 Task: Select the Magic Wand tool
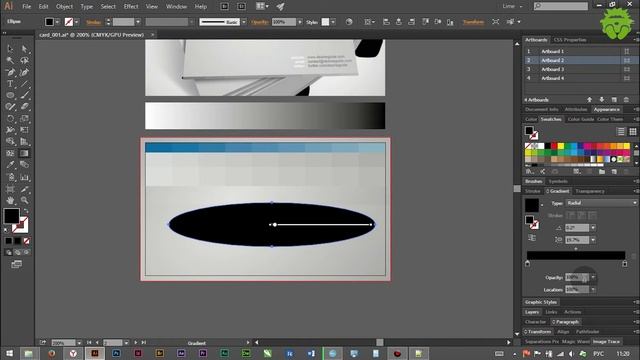10,60
